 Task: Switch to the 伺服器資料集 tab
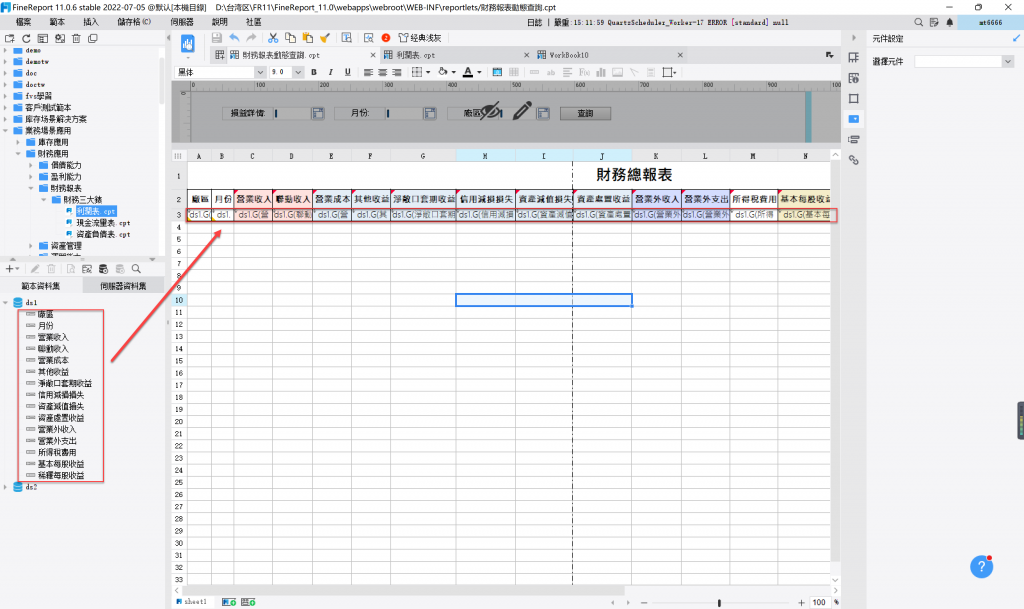[123, 286]
